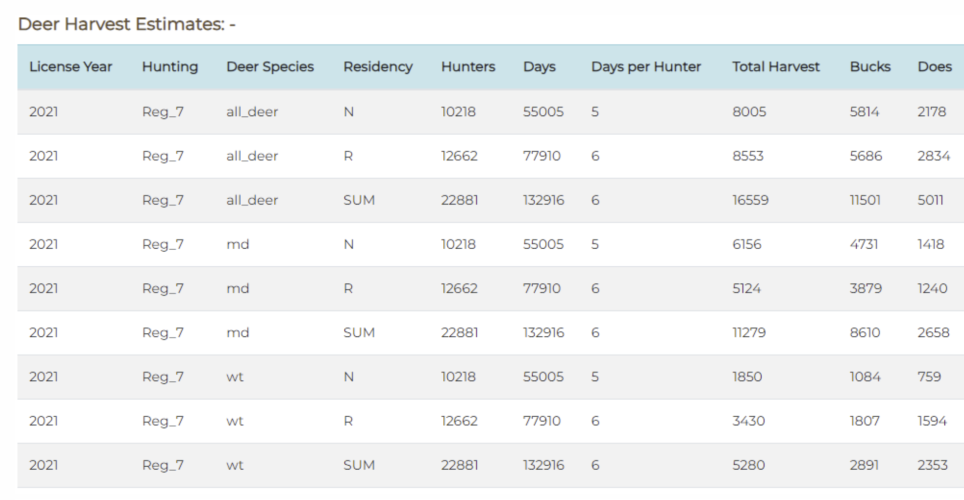This screenshot has width=964, height=500.
Task: Select the Bucks value 1084 in wt row
Action: (865, 376)
